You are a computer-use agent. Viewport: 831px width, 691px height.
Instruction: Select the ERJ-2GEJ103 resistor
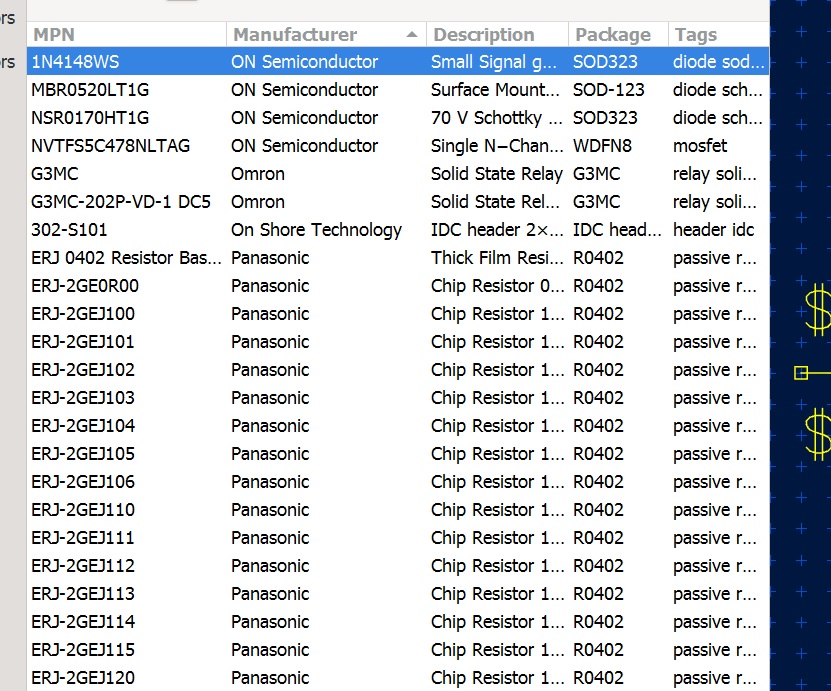(398, 397)
